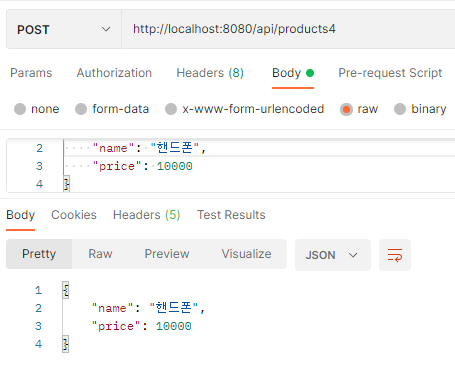Open the response Headers (5) tab
The image size is (455, 365).
147,215
